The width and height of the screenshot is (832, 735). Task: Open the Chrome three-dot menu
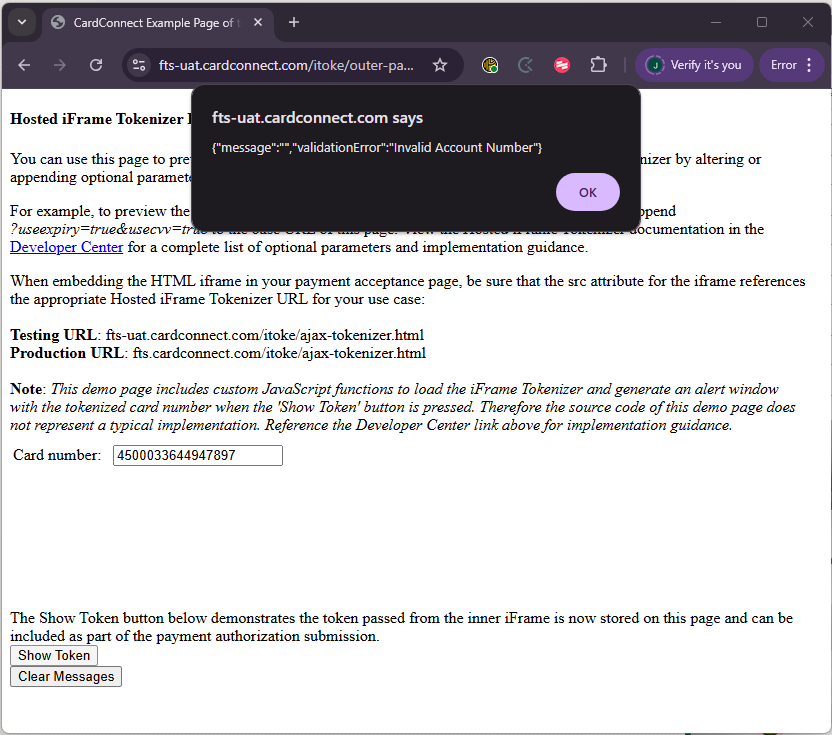tap(809, 65)
